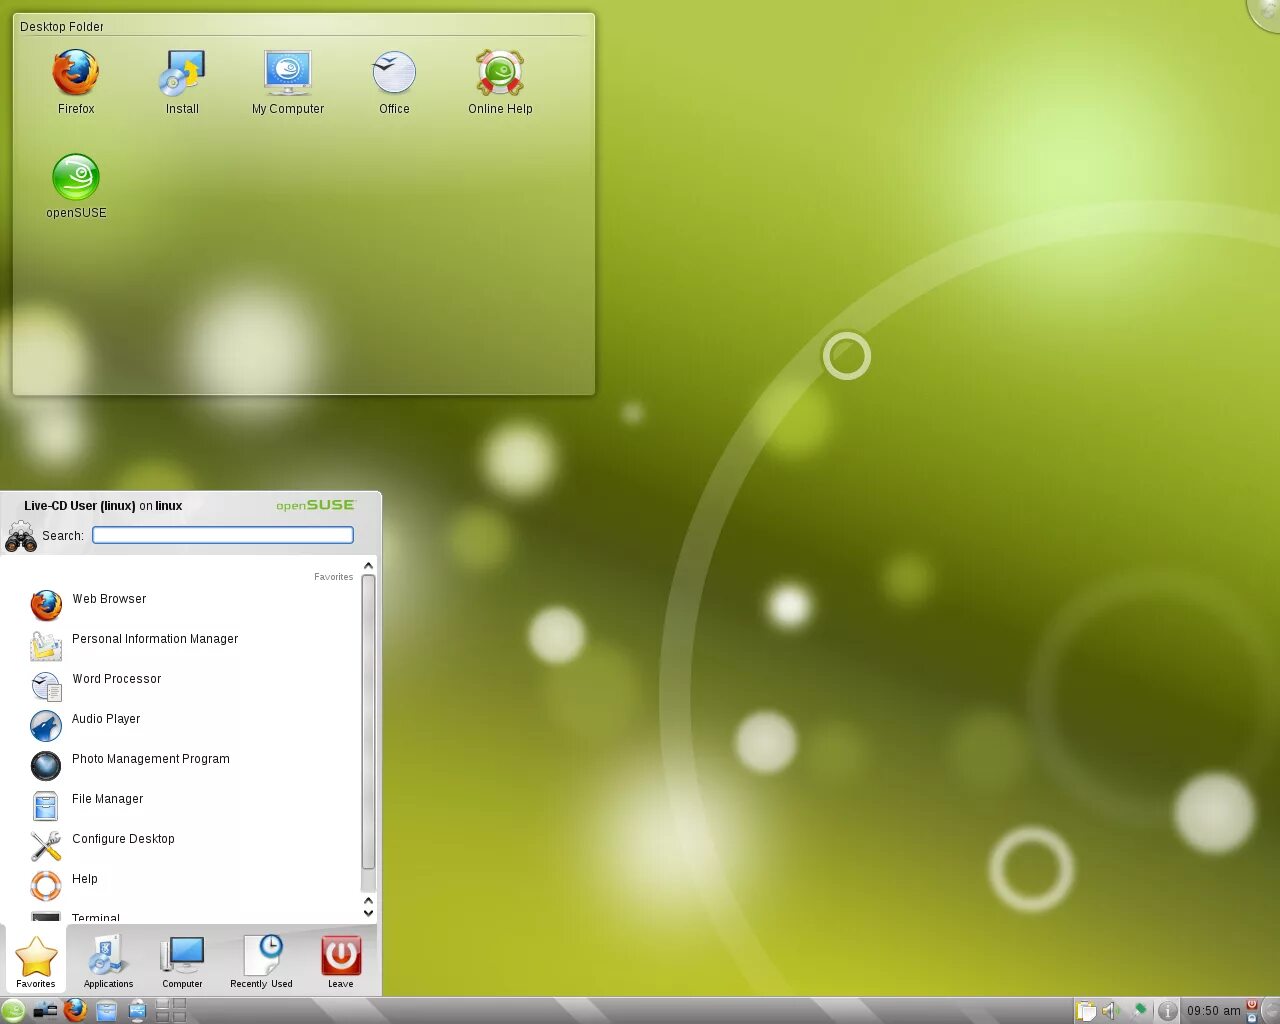Start Word Processor from the launcher
Viewport: 1280px width, 1024px height.
[190, 684]
